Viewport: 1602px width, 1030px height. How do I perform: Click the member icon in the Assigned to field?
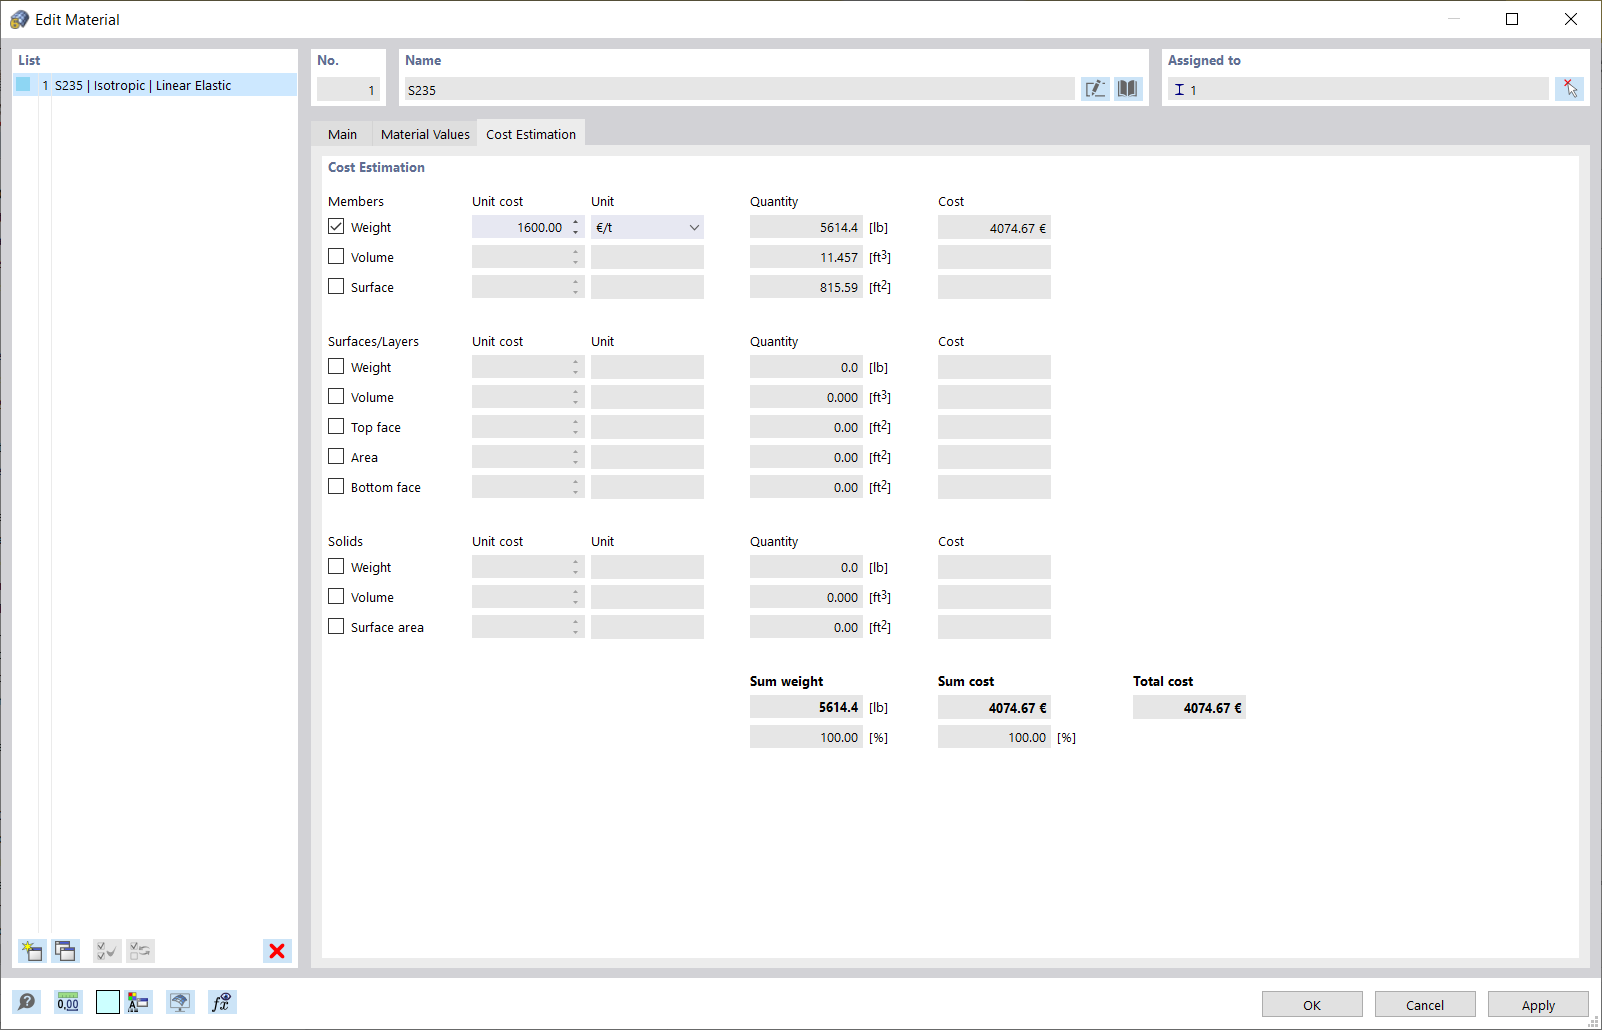[1179, 90]
